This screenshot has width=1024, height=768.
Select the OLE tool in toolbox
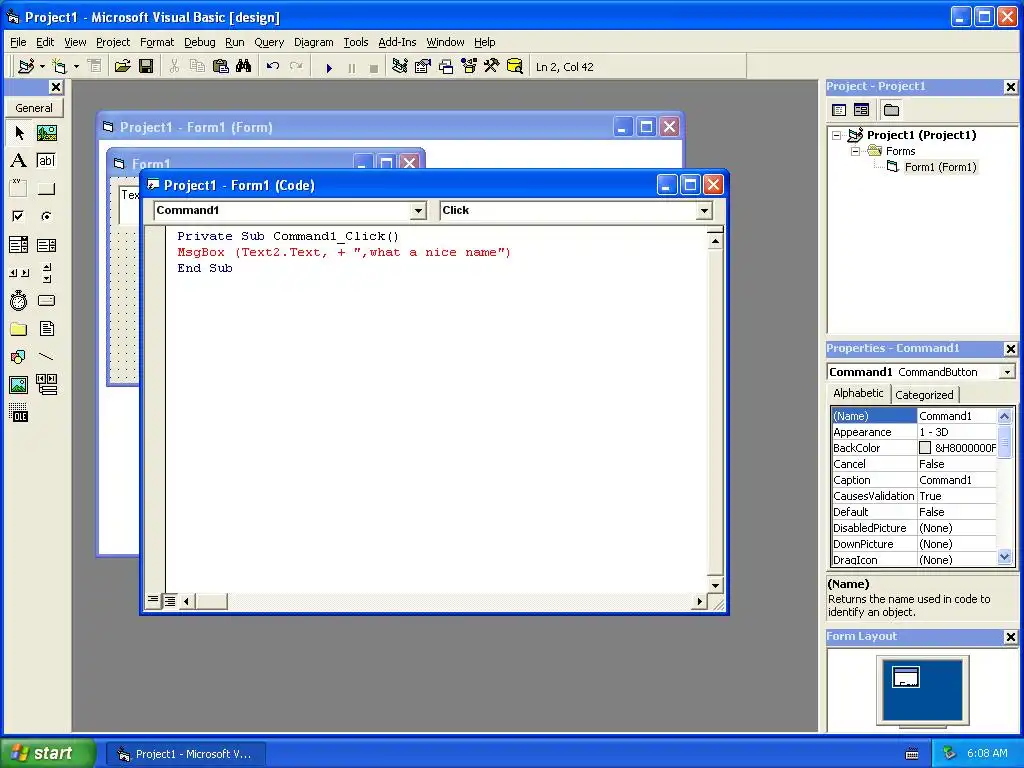[19, 413]
